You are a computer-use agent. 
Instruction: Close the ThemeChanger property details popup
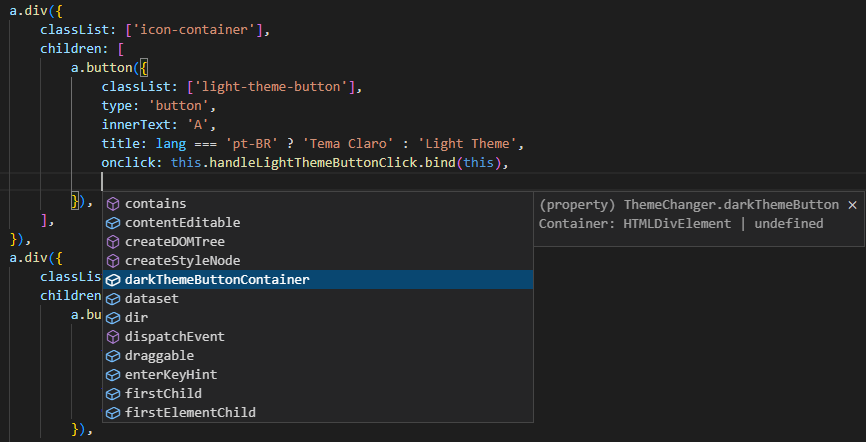(x=852, y=205)
